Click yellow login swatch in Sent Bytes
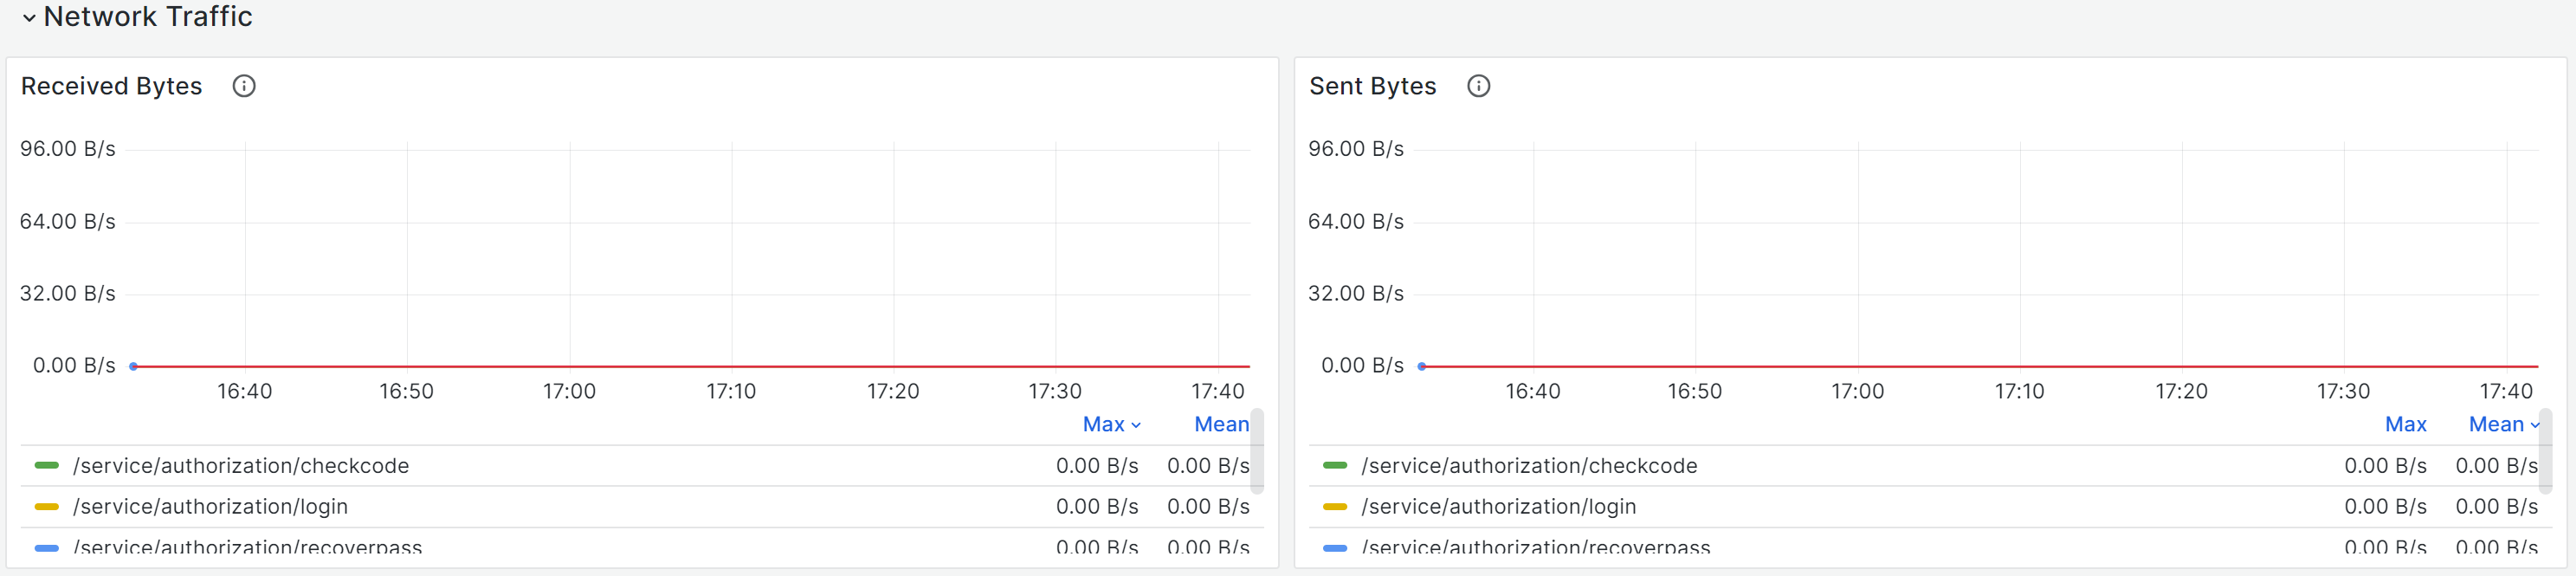 point(1335,507)
